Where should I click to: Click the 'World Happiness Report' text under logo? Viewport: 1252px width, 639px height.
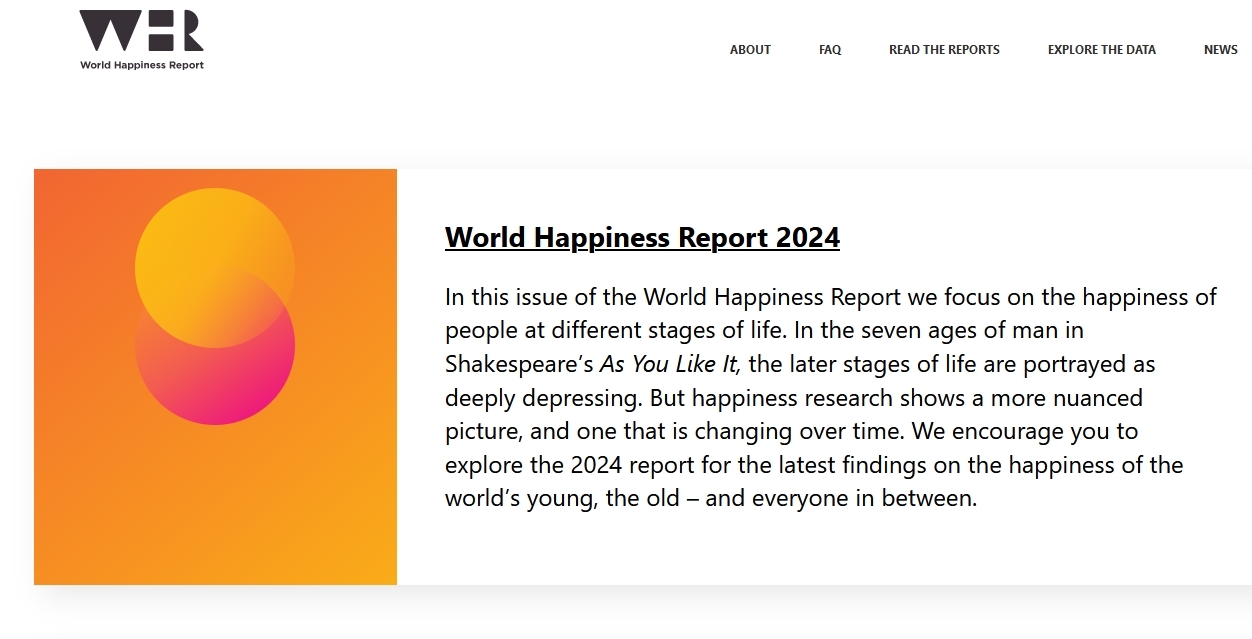point(142,65)
